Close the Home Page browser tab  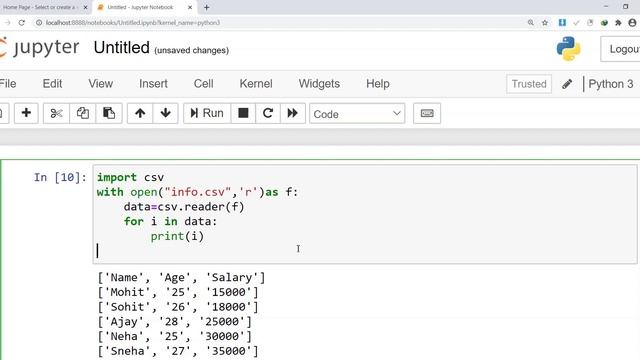(x=85, y=7)
